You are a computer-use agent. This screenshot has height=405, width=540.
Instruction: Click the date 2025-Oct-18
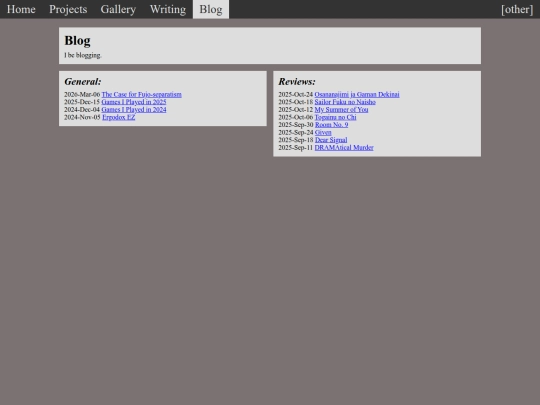(295, 102)
